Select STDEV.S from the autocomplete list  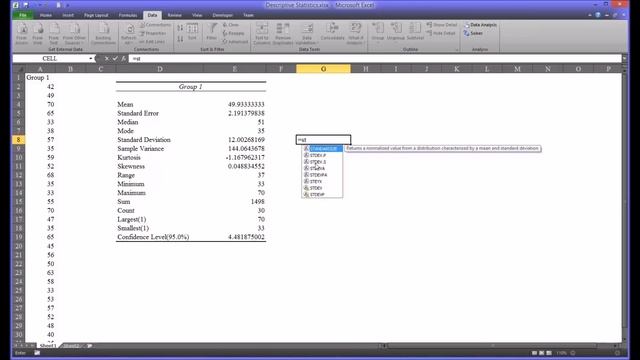(322, 162)
